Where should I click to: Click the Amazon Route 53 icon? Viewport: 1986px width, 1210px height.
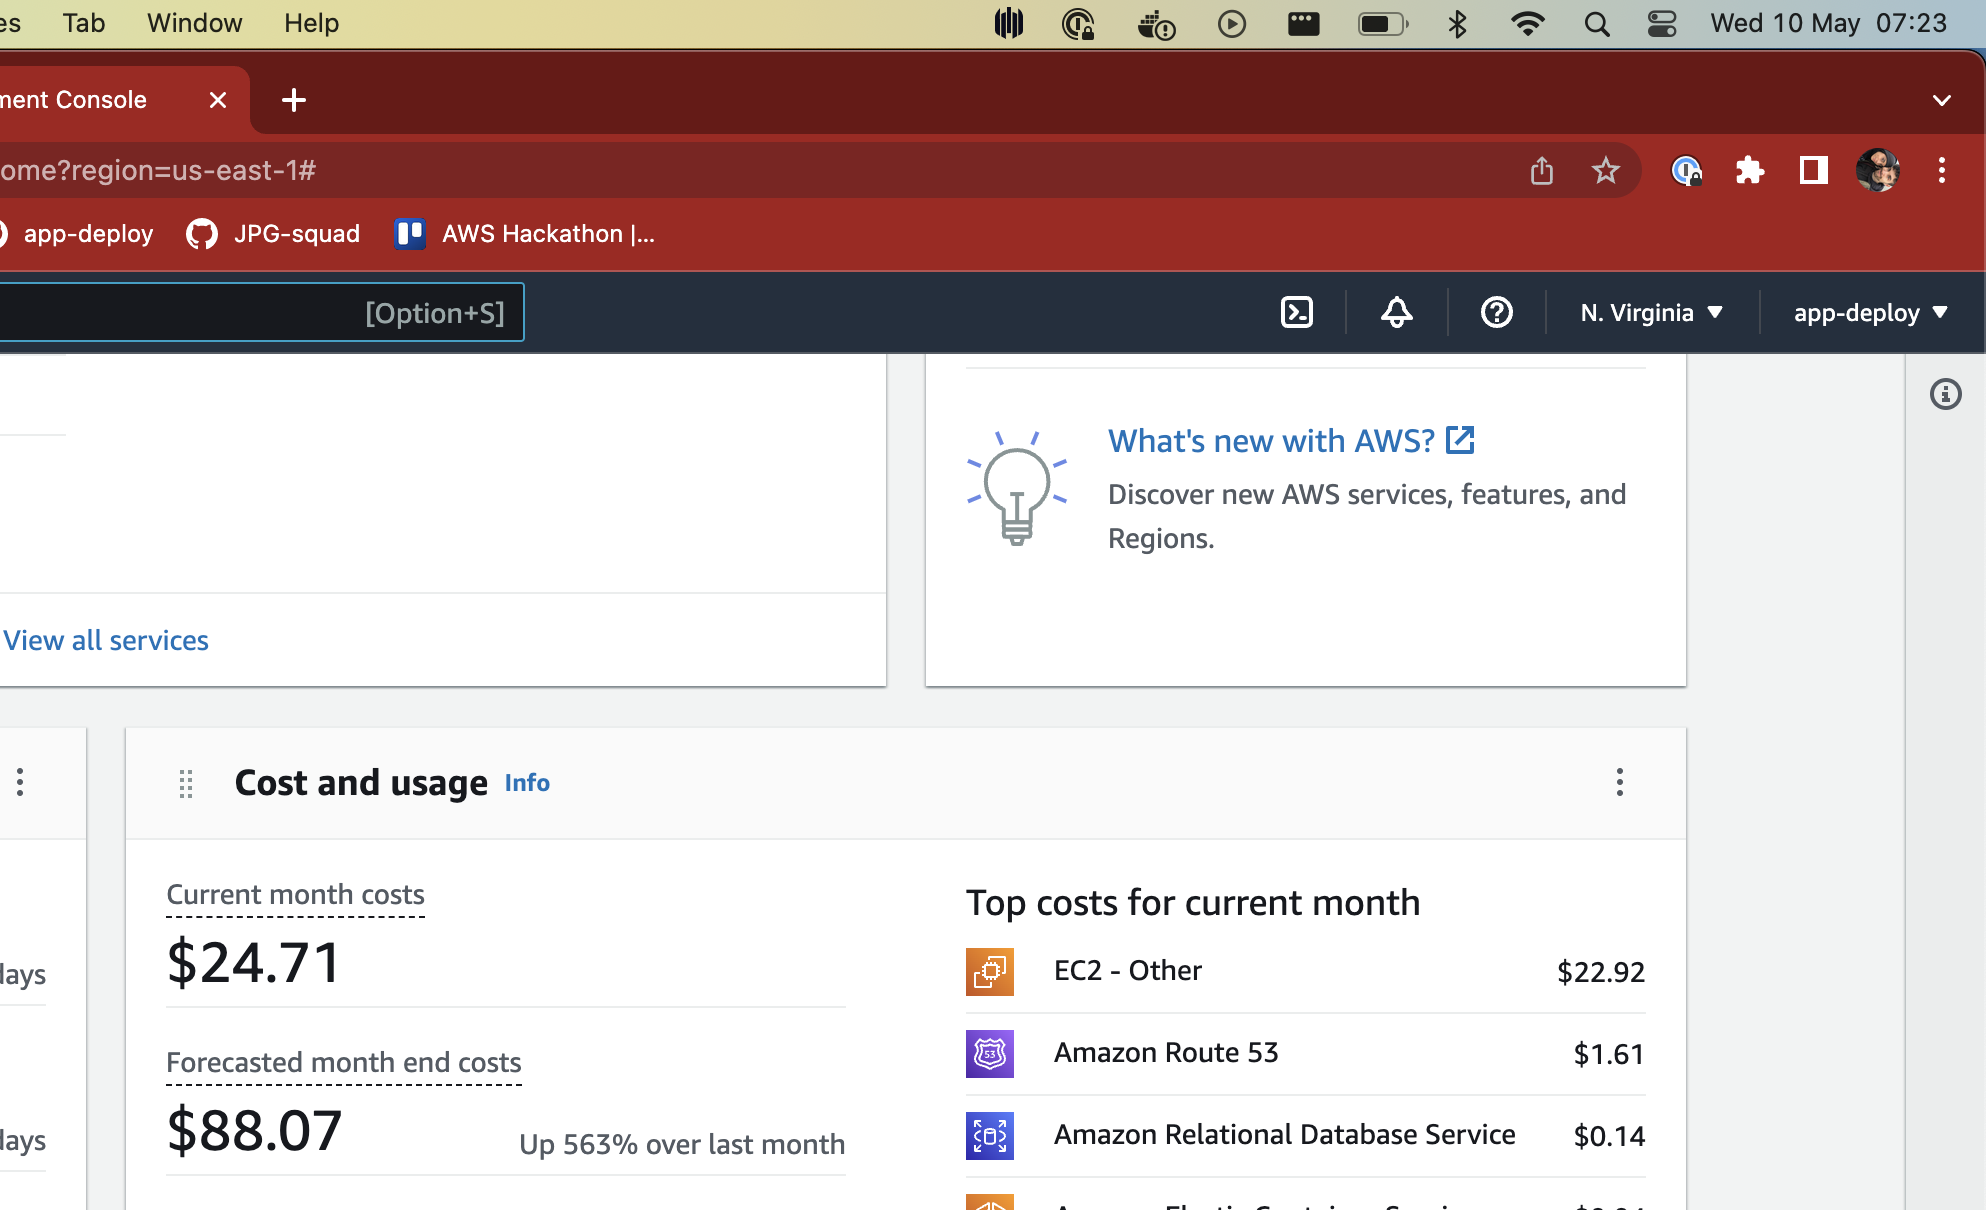tap(990, 1054)
